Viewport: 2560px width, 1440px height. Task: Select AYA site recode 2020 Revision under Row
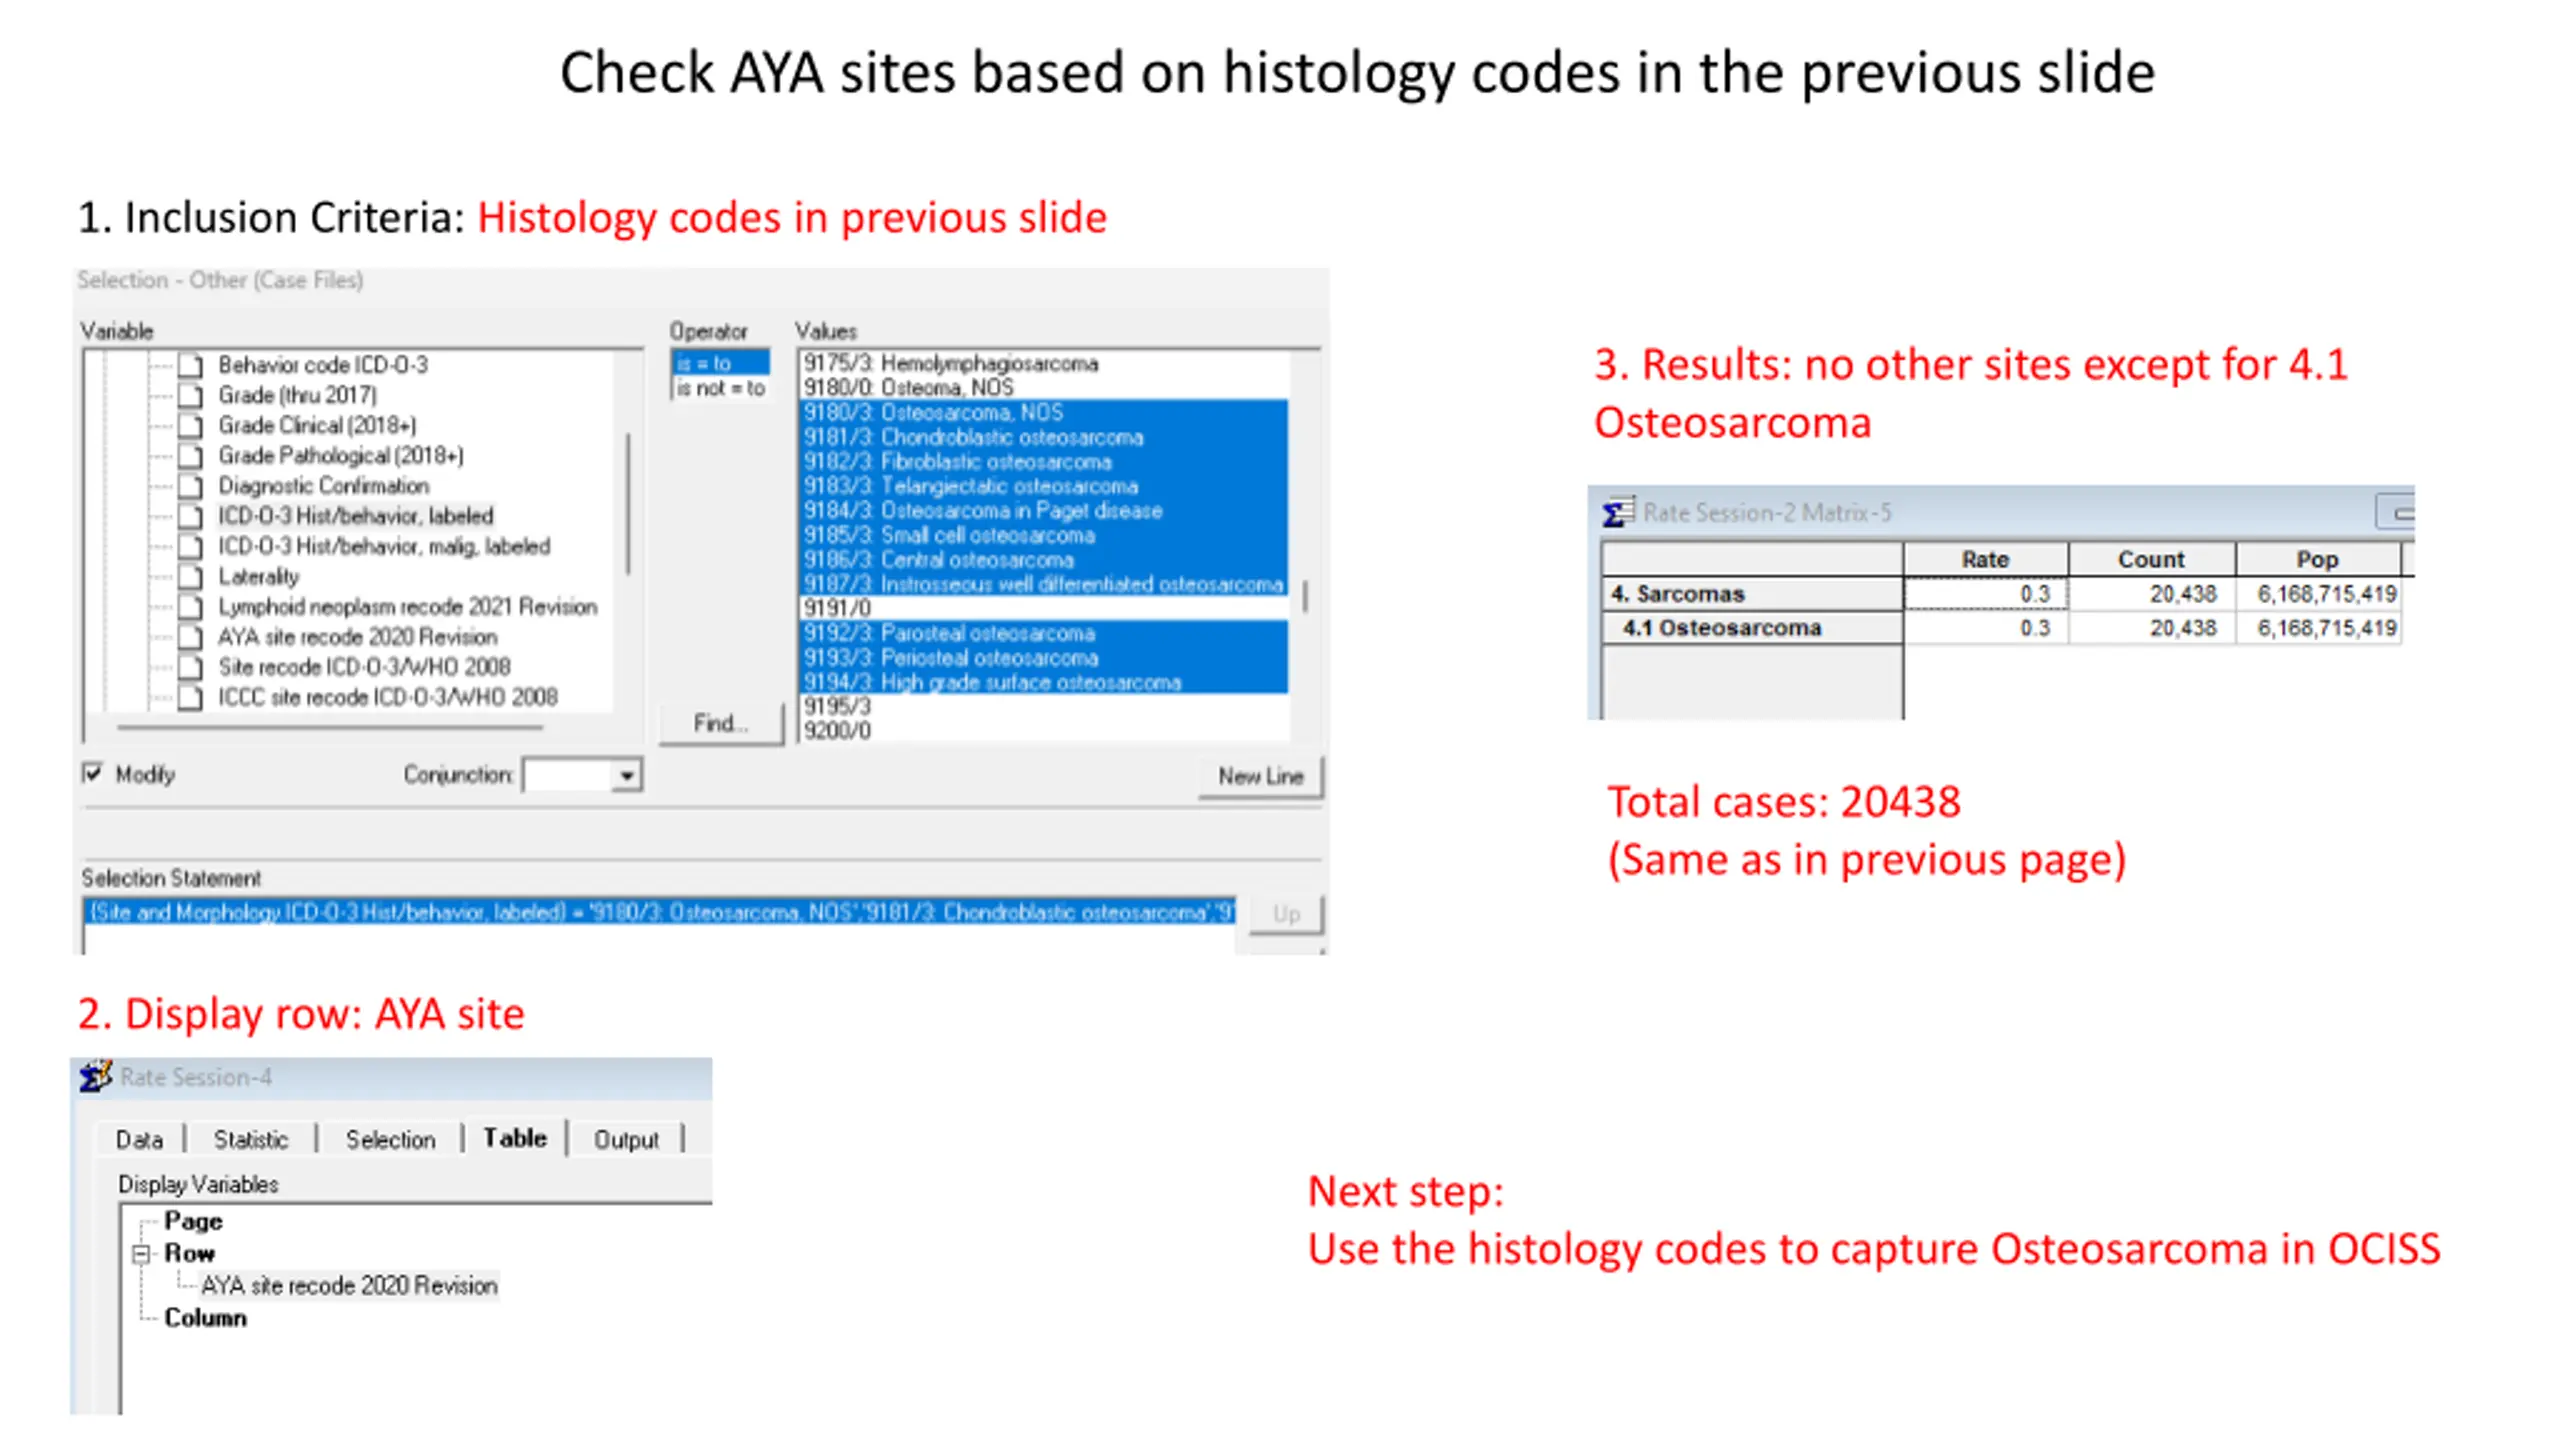tap(348, 1285)
